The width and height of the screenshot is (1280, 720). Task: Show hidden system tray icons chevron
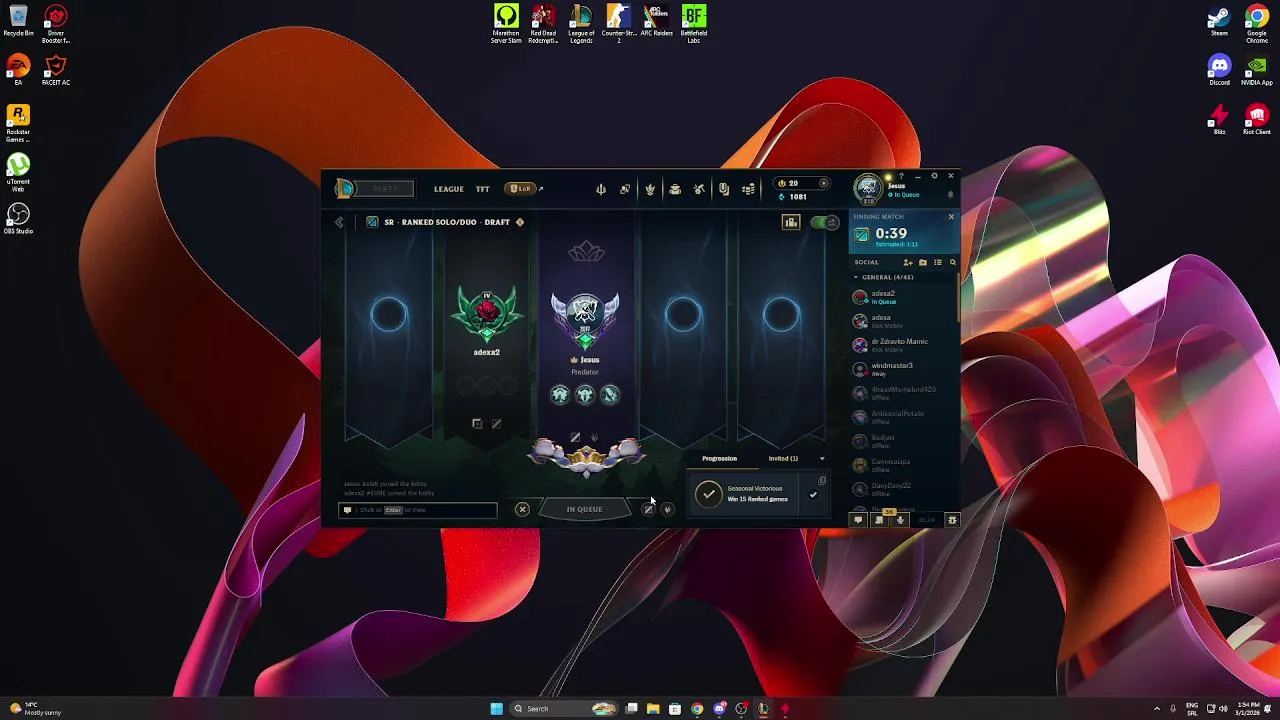[x=1157, y=709]
